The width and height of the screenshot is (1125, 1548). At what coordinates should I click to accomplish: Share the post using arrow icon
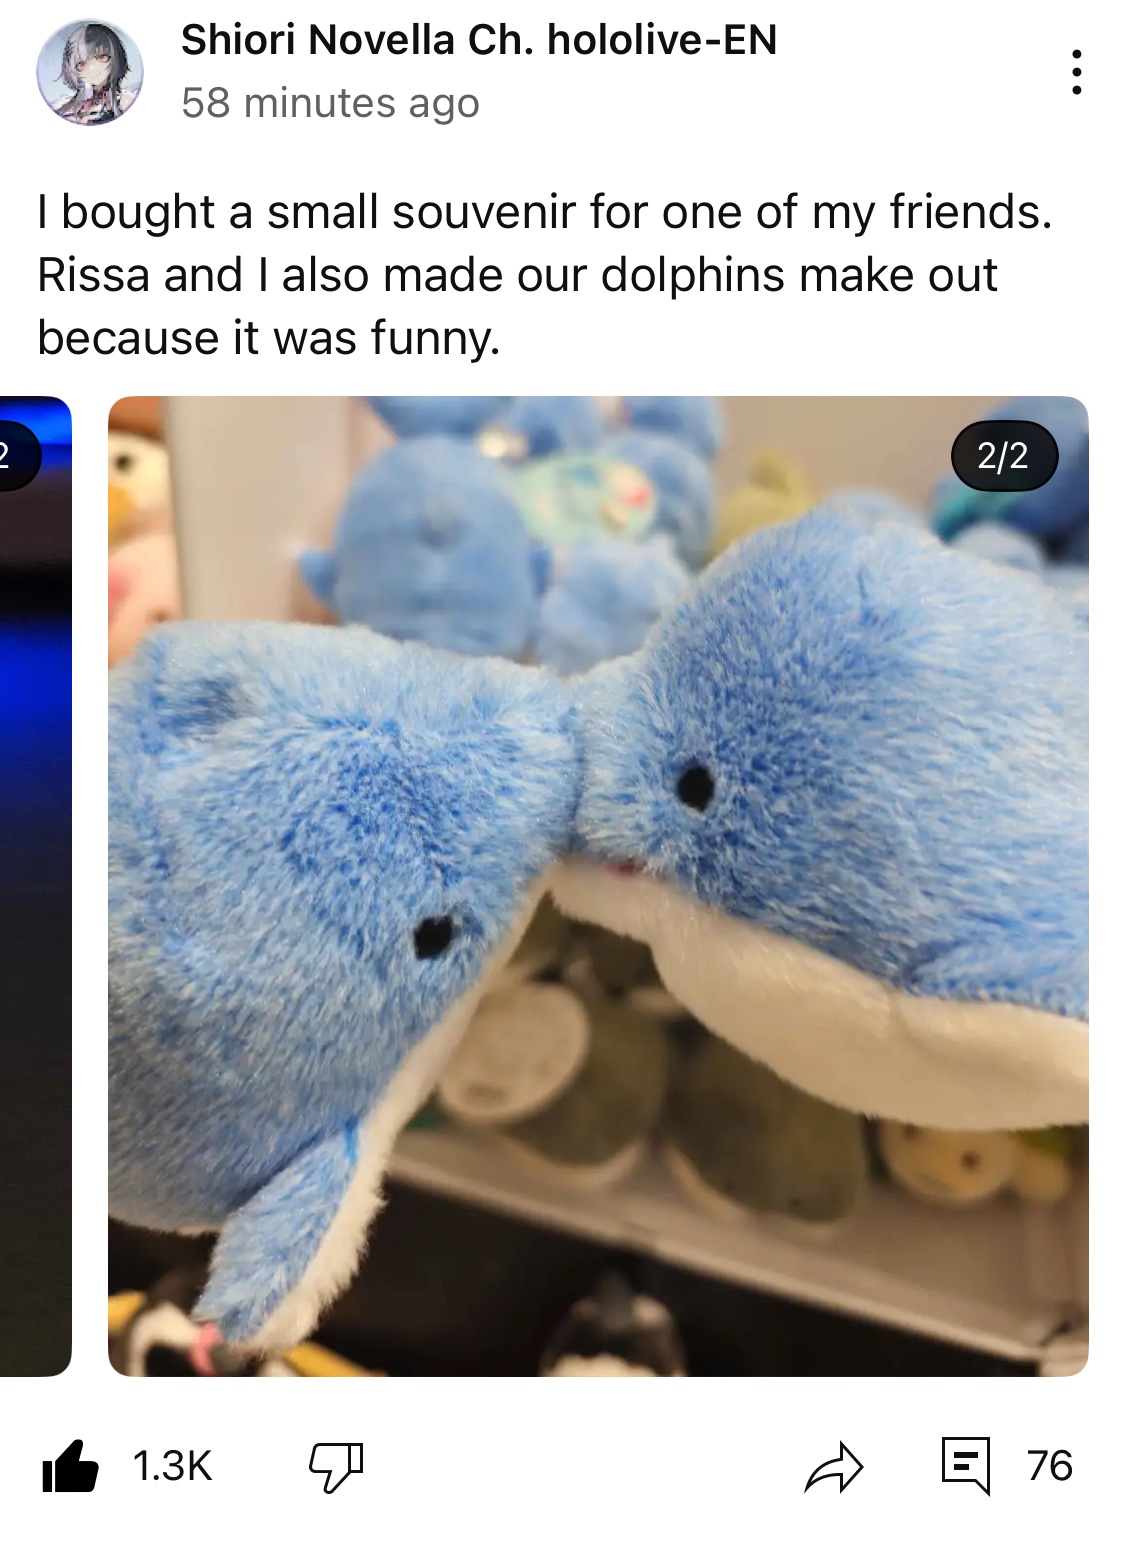[834, 1467]
